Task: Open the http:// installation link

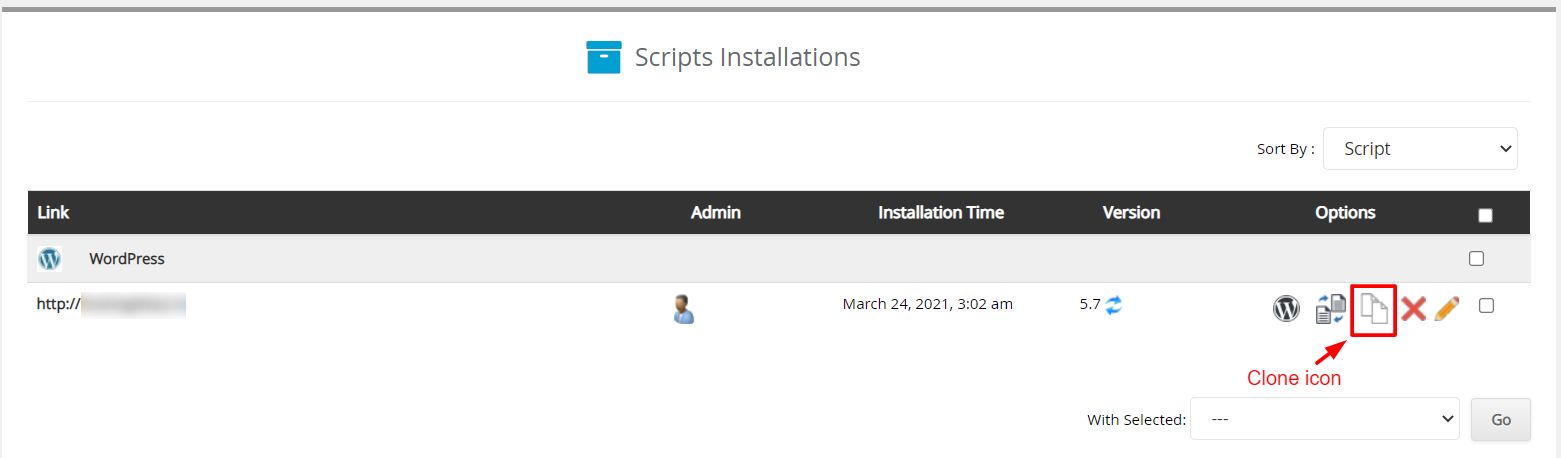Action: 111,304
